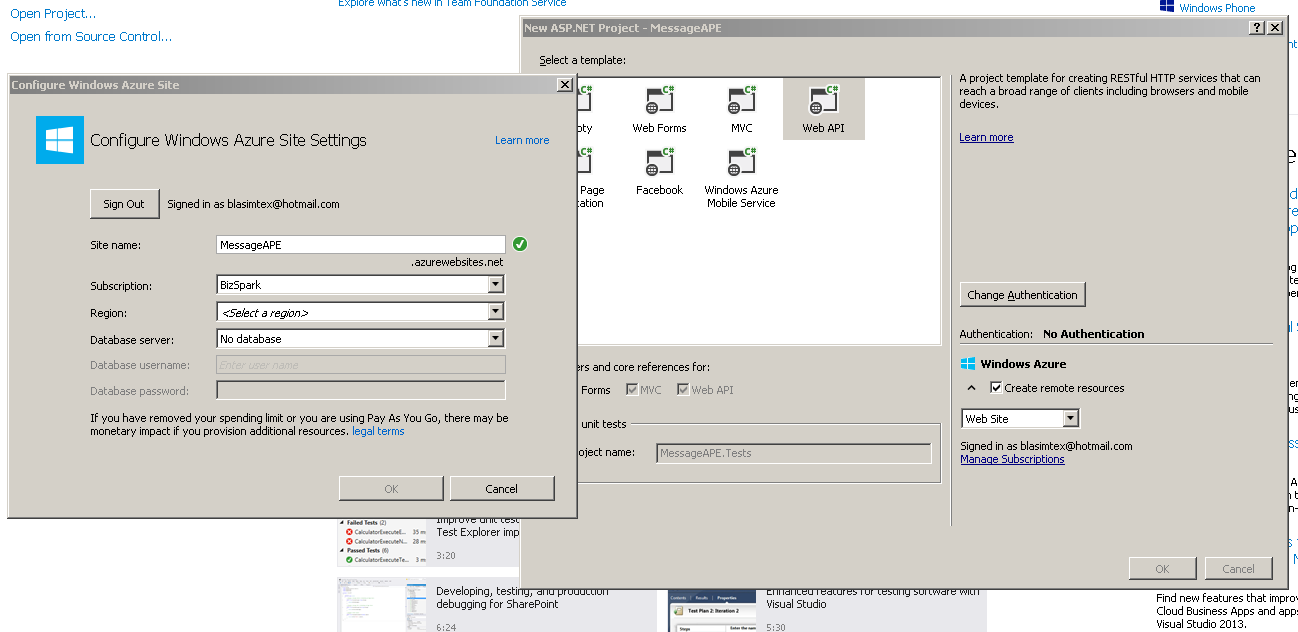Uncheck Create remote resources checkbox
This screenshot has height=632, width=1298.
(996, 388)
